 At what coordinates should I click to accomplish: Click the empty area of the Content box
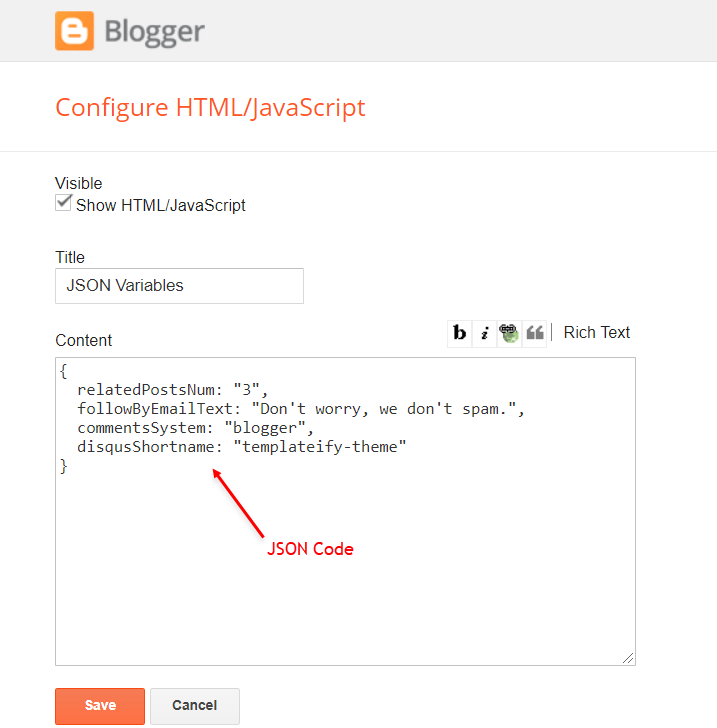[x=345, y=594]
